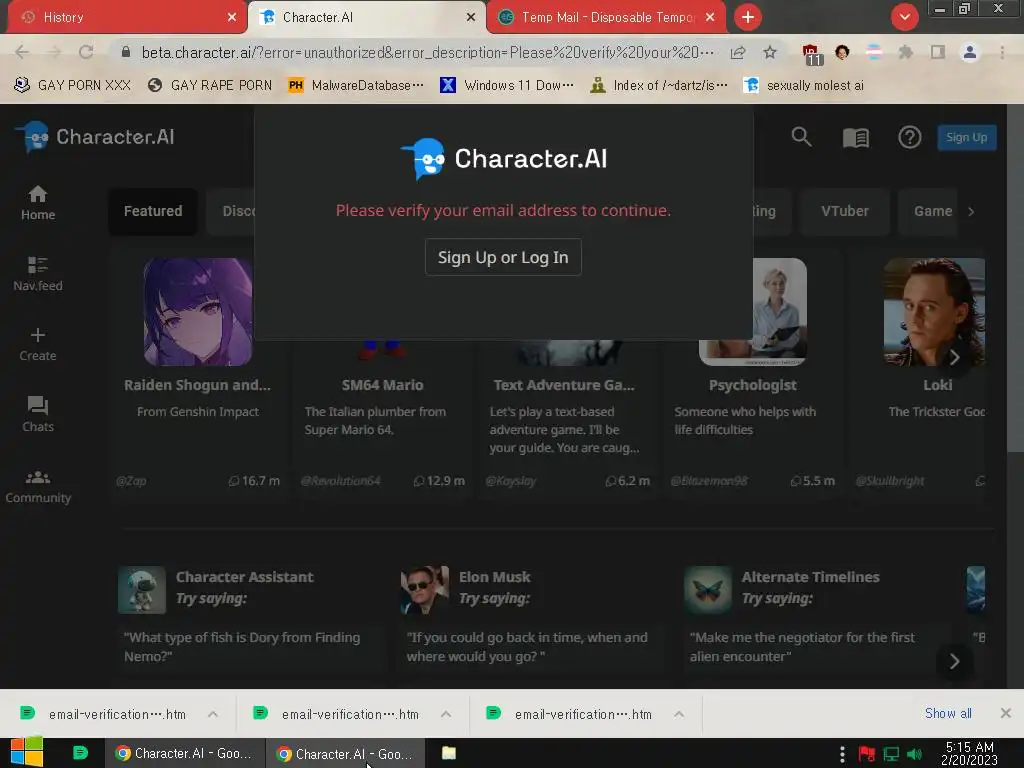Open the browser side panel icon
This screenshot has height=768, width=1024.
click(938, 52)
